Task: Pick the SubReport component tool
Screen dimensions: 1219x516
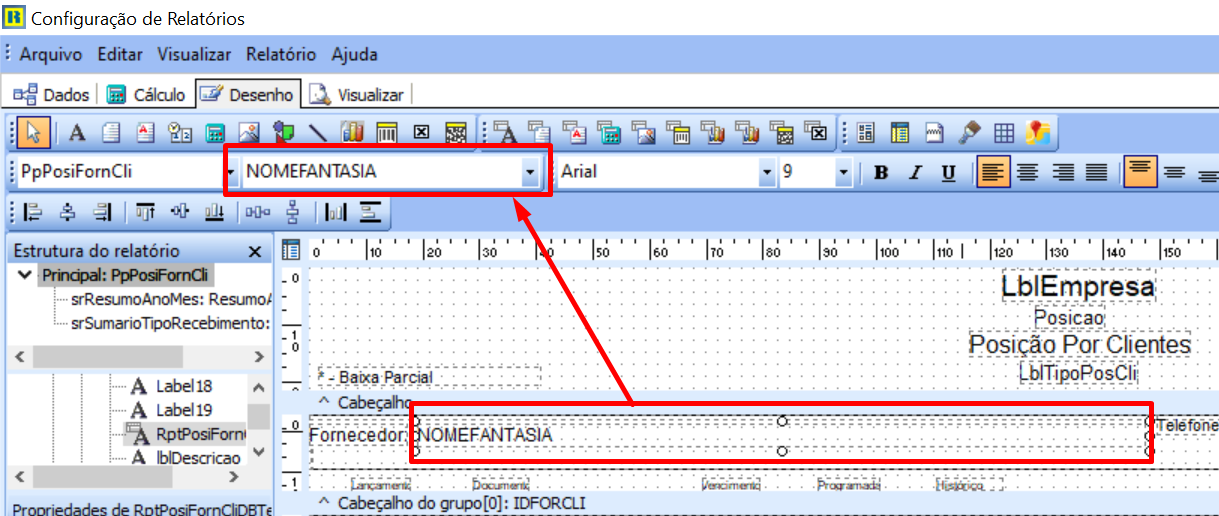Action: pos(901,131)
